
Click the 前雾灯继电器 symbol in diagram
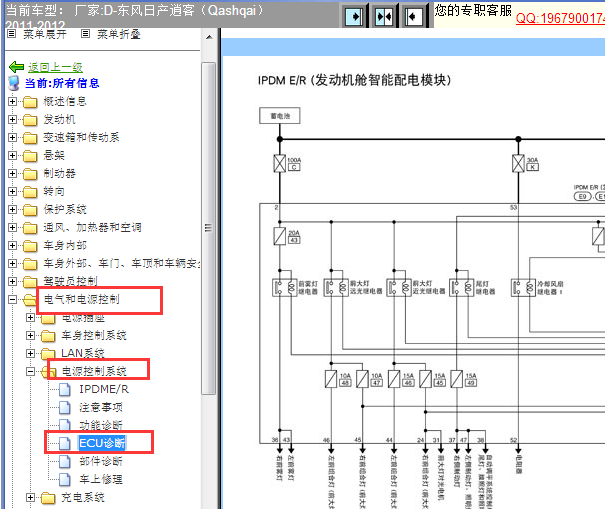pyautogui.click(x=285, y=287)
